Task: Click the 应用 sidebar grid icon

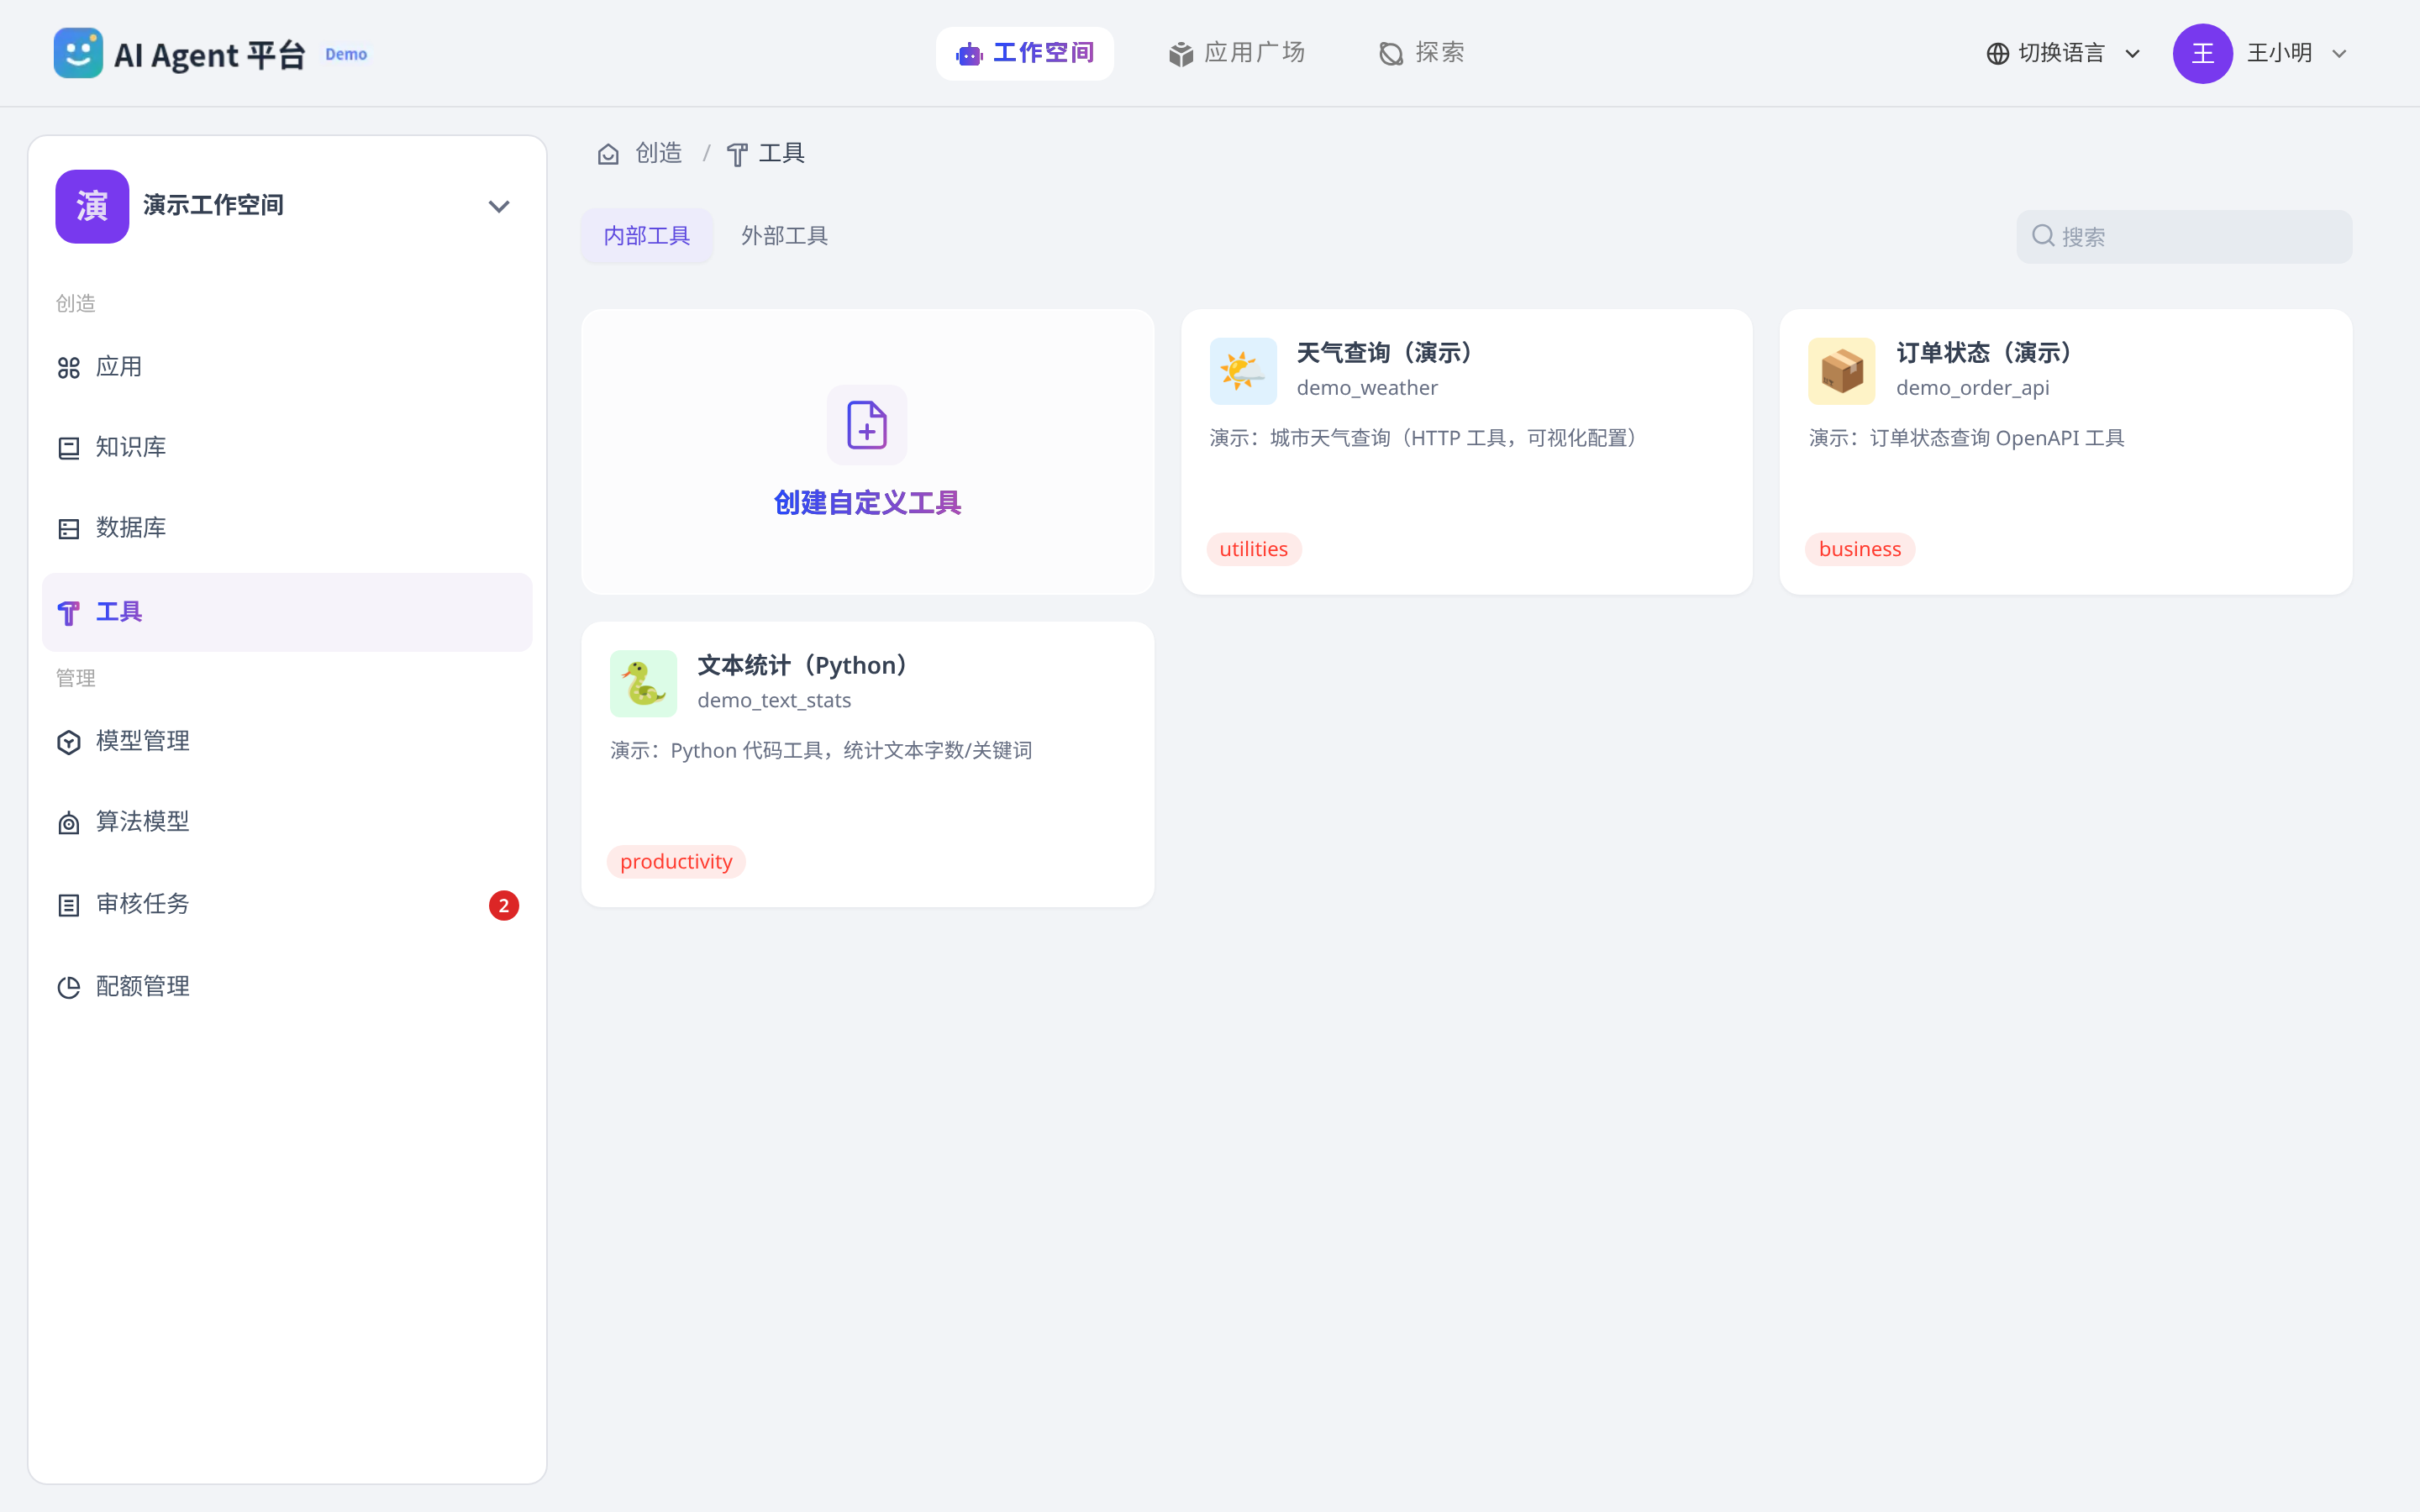Action: click(69, 368)
